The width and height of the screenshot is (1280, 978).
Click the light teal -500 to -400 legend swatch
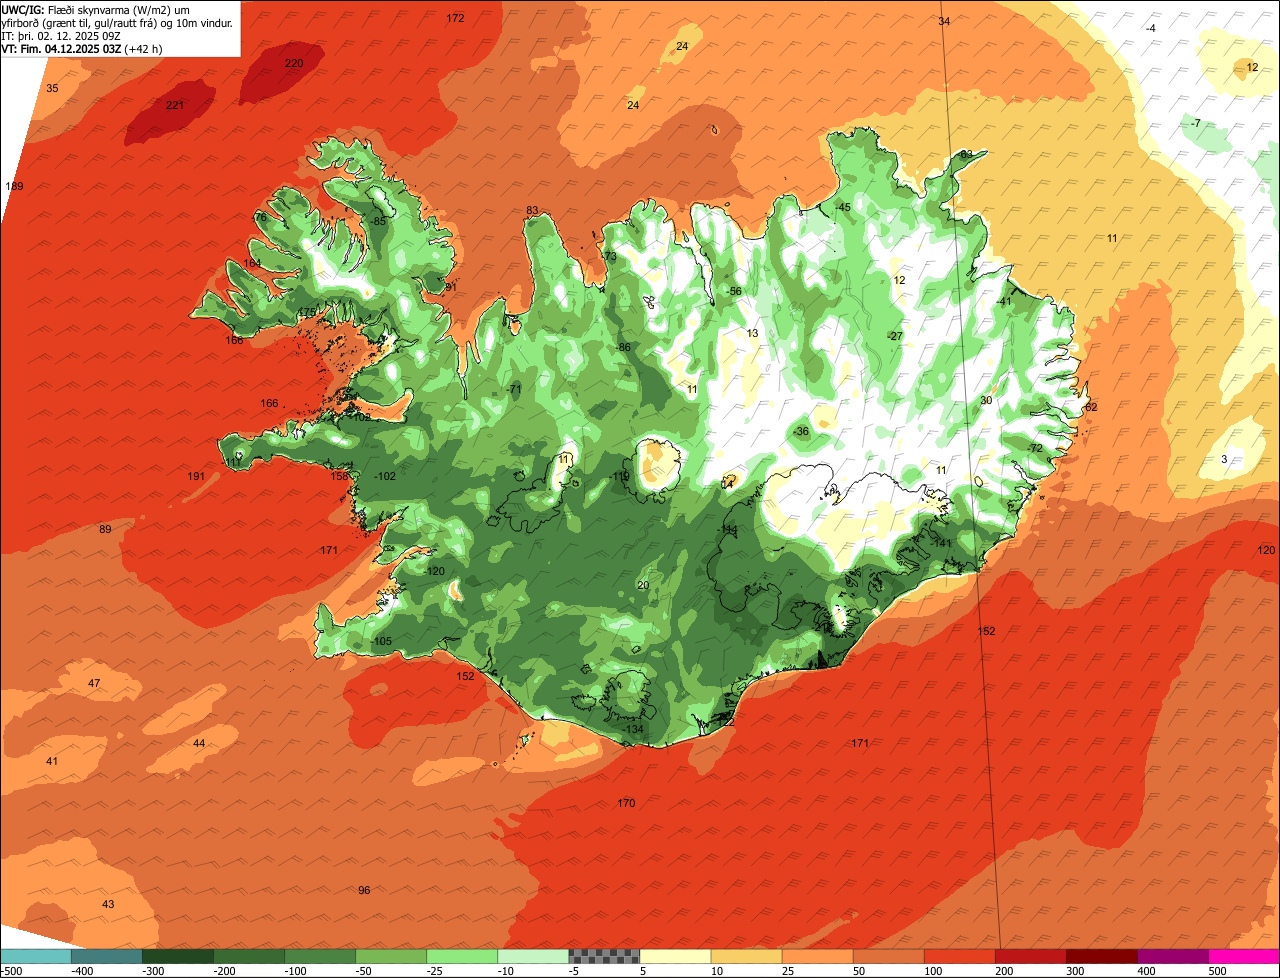click(x=36, y=956)
